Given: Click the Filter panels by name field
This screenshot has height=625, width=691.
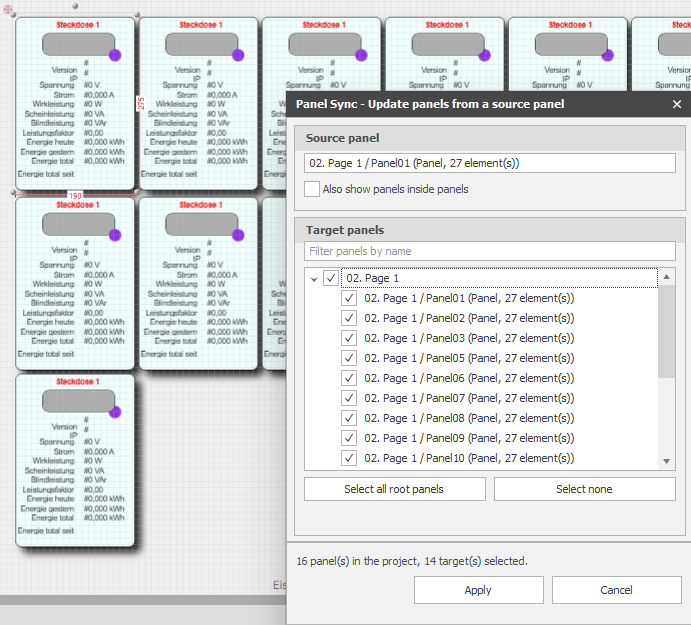Looking at the screenshot, I should pos(490,251).
